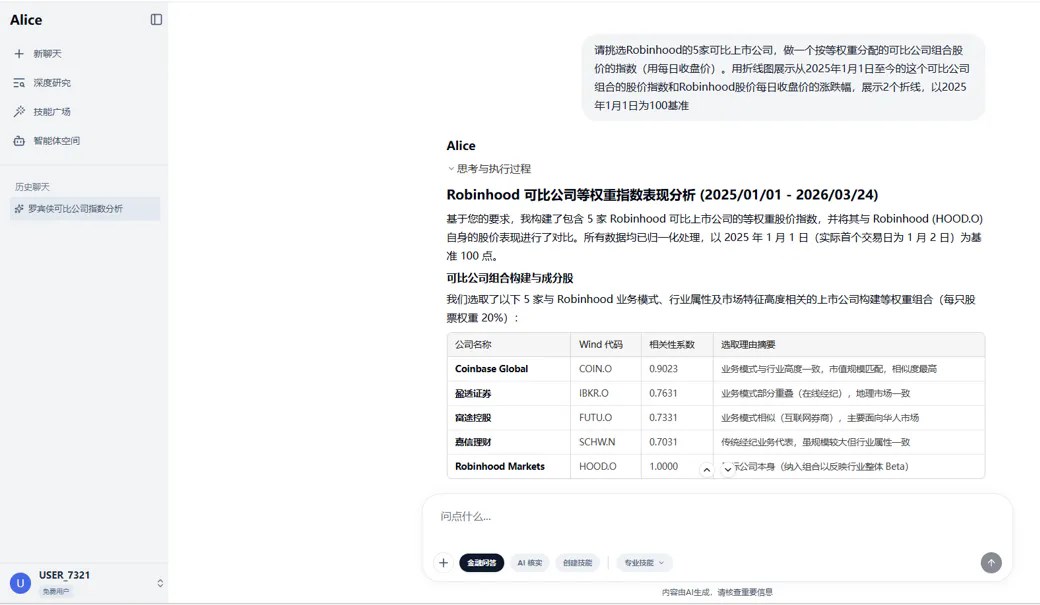The width and height of the screenshot is (1040, 605).
Task: Toggle the 金融问答 mode chip
Action: coord(482,563)
